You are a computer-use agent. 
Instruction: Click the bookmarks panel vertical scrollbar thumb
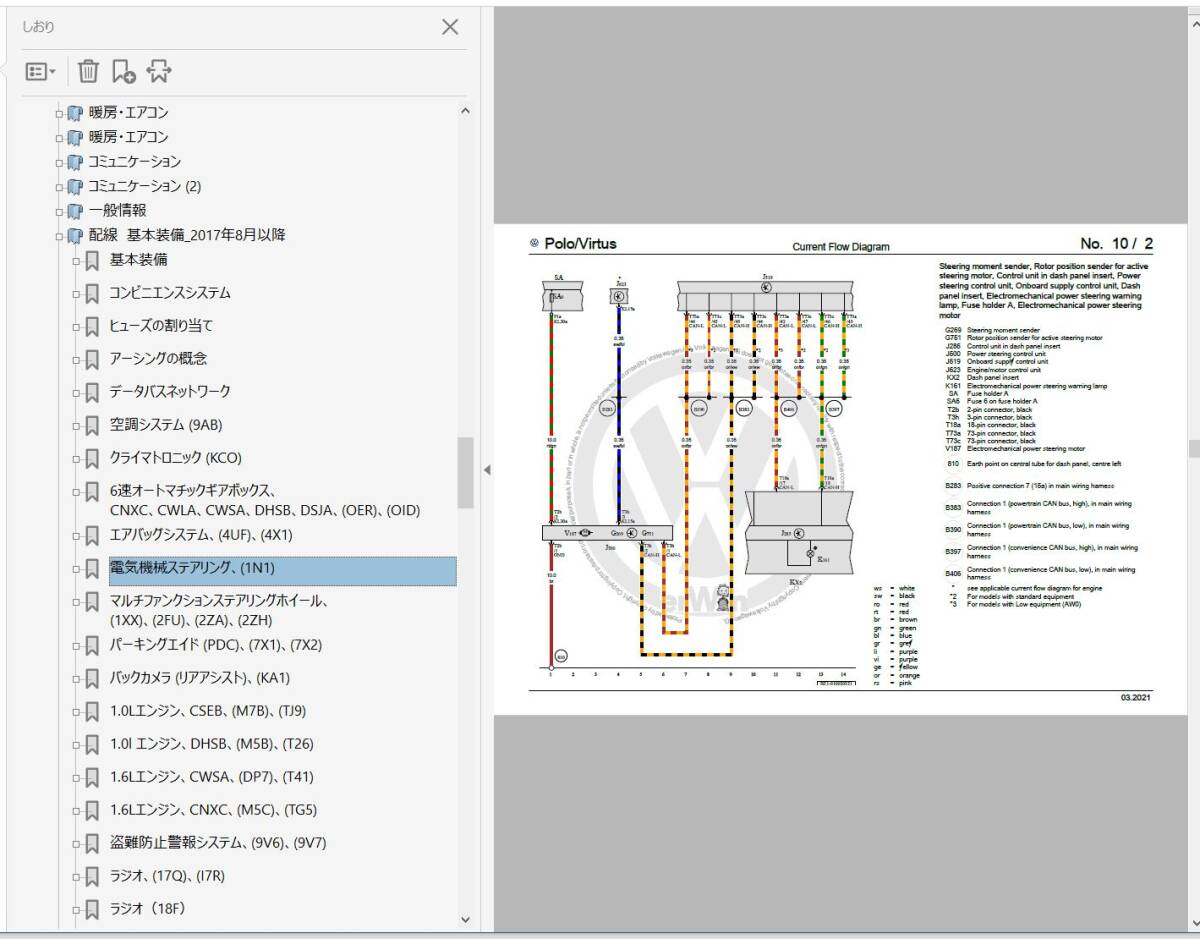(465, 472)
